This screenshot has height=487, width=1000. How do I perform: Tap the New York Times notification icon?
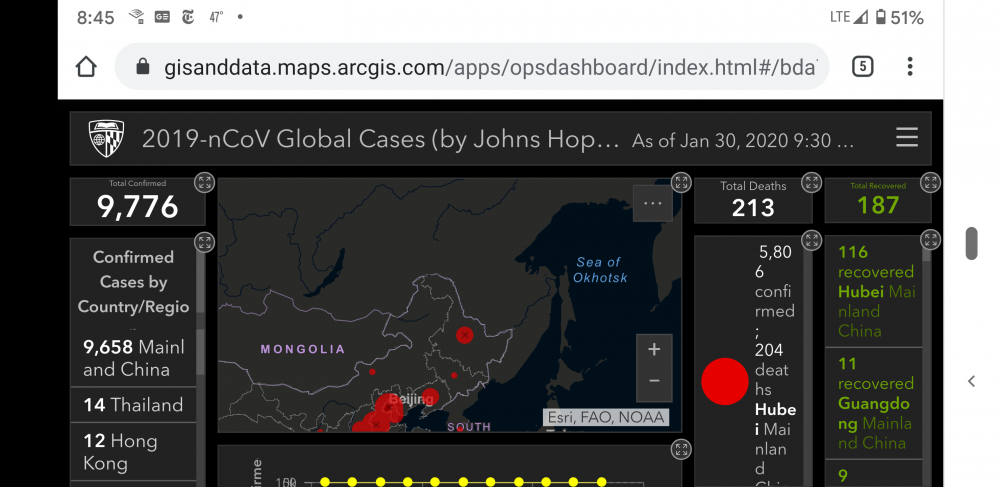188,17
